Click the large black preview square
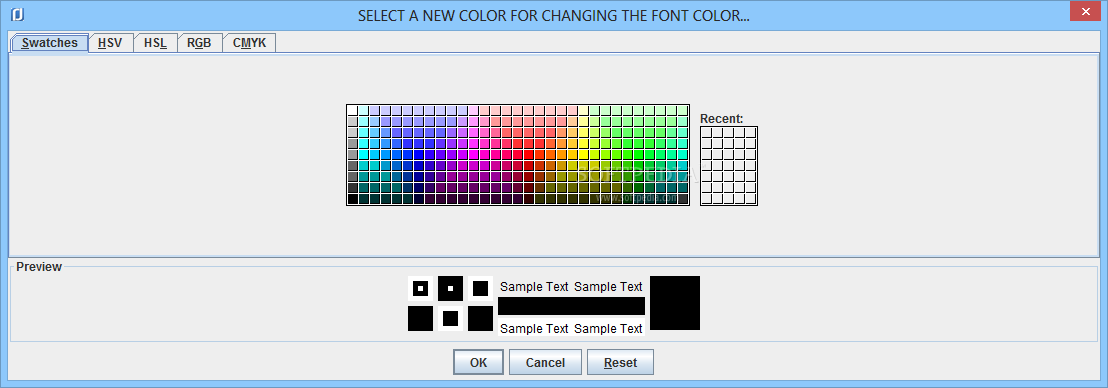 (x=675, y=302)
